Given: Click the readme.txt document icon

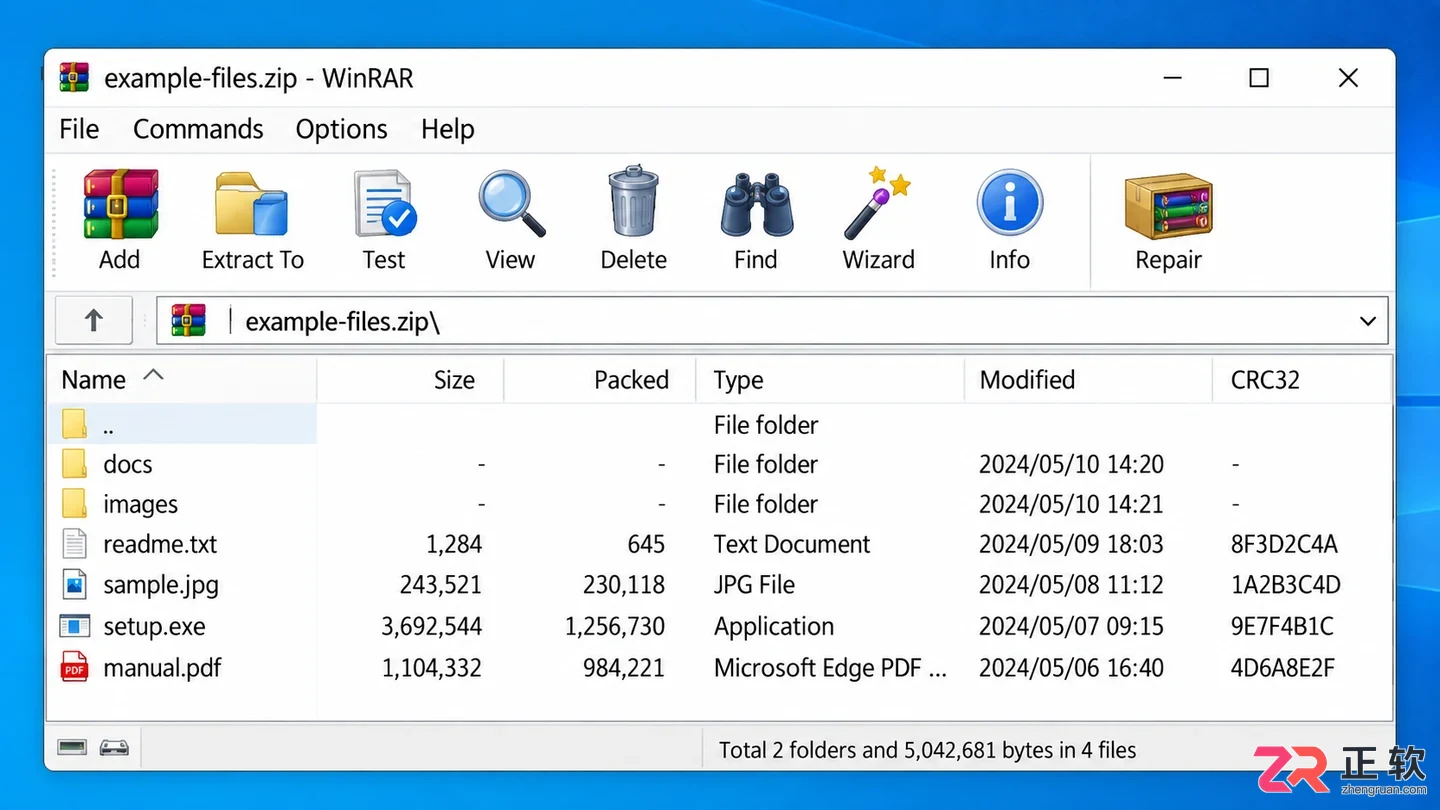Looking at the screenshot, I should [x=75, y=544].
